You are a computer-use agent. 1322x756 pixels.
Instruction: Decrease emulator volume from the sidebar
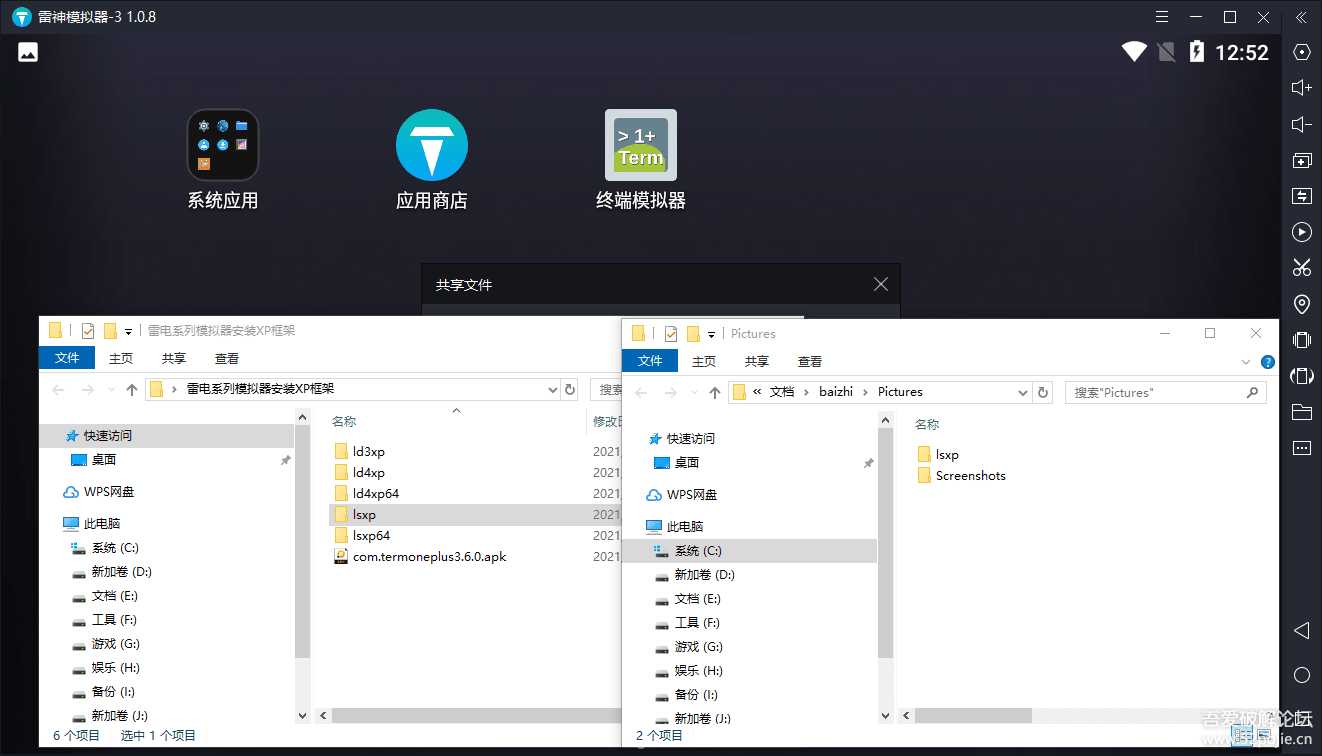tap(1302, 124)
